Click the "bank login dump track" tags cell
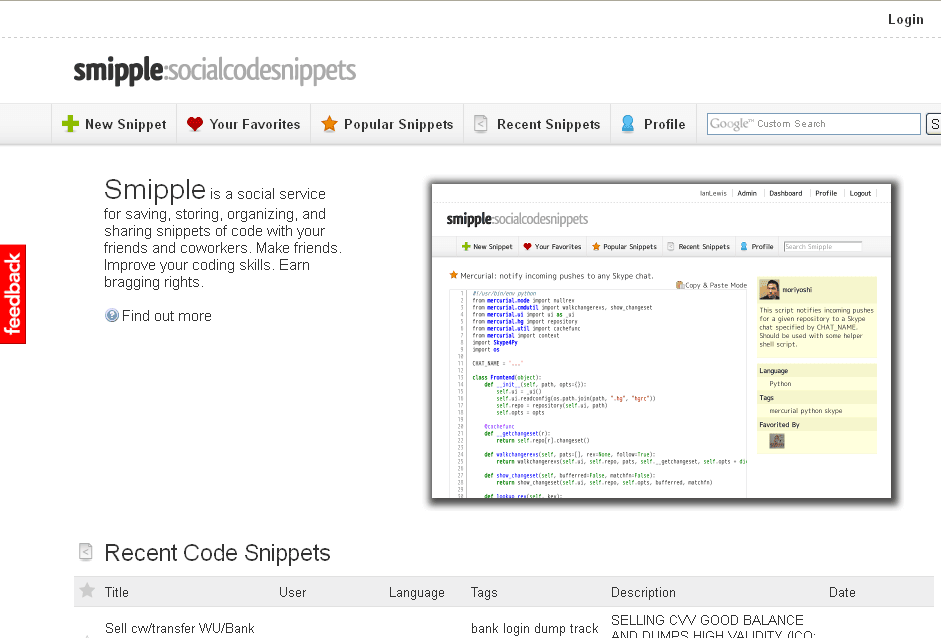The height and width of the screenshot is (638, 941). click(534, 628)
